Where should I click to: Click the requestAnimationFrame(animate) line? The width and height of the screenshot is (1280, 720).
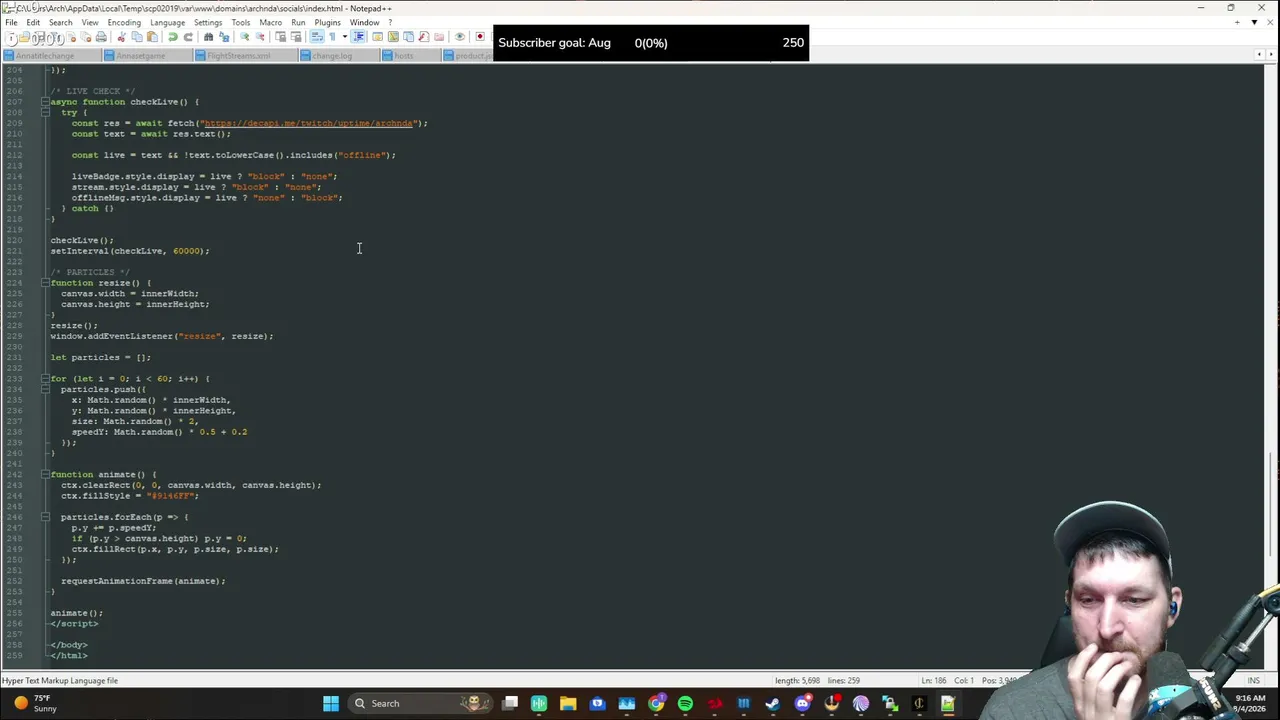[143, 581]
